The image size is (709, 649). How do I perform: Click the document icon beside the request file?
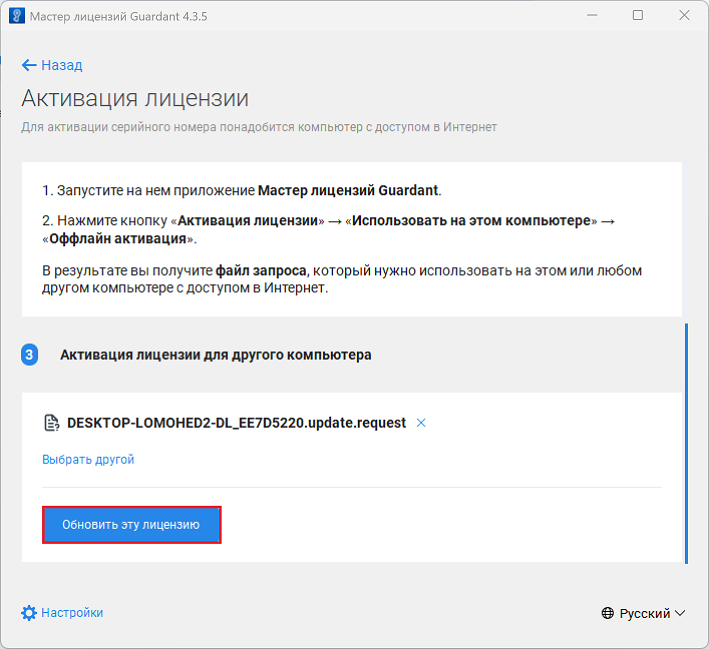pos(51,423)
